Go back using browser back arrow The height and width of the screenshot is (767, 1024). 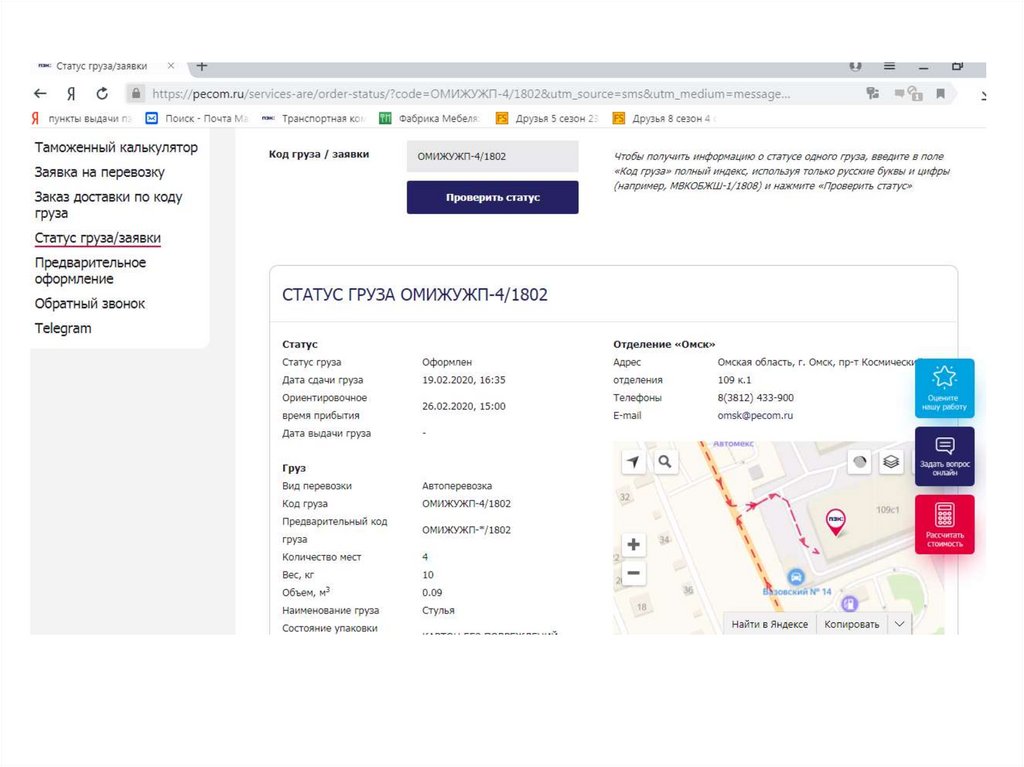[x=40, y=94]
